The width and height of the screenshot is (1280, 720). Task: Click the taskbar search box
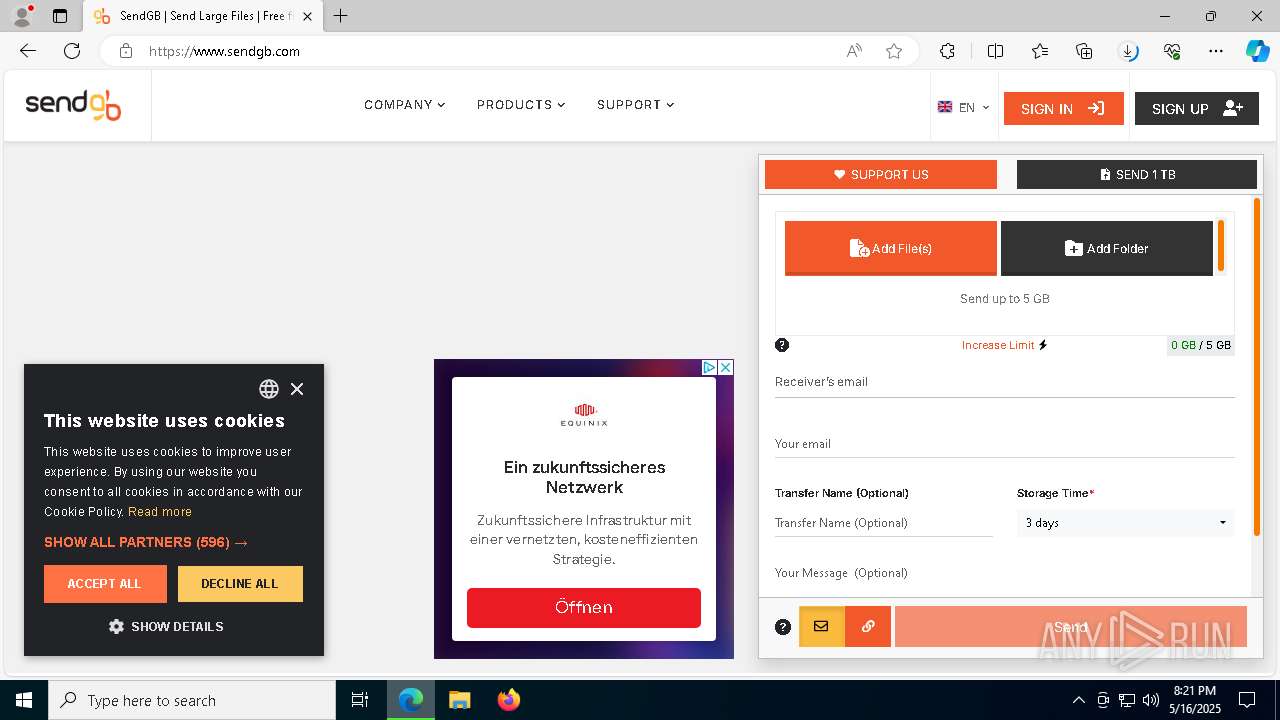coord(192,700)
